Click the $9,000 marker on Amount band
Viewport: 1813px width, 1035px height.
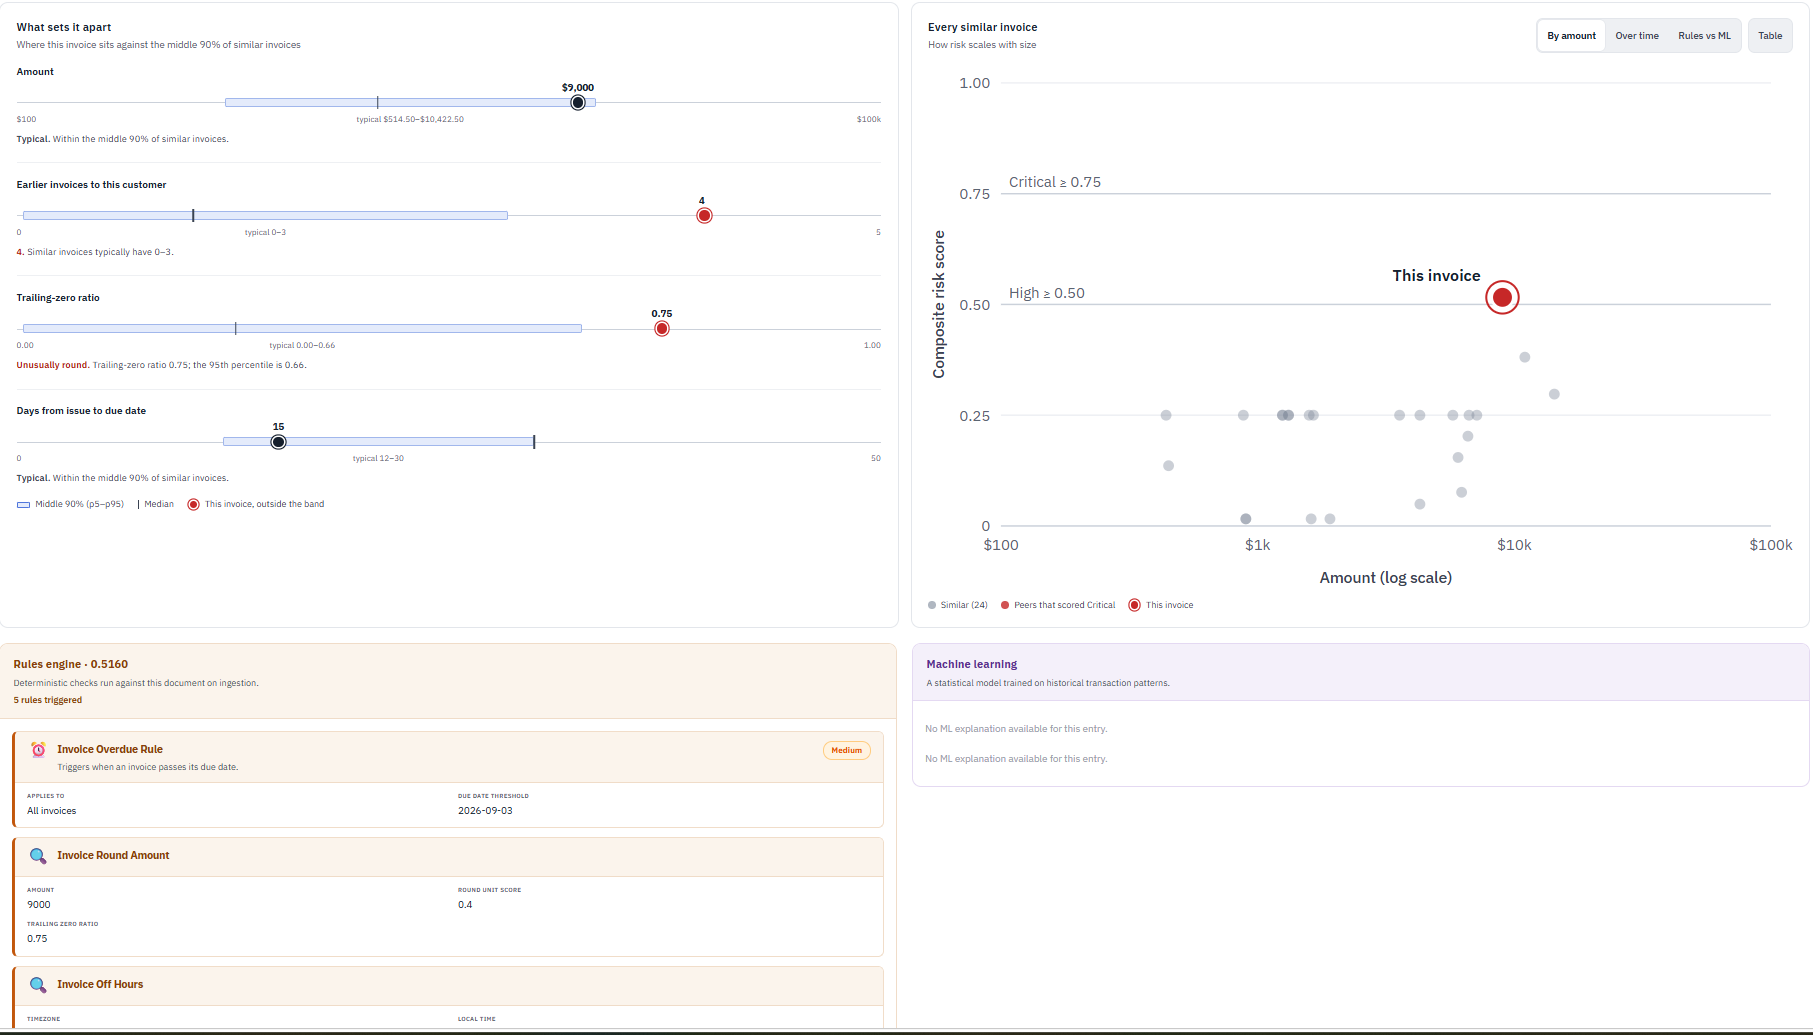[x=578, y=103]
